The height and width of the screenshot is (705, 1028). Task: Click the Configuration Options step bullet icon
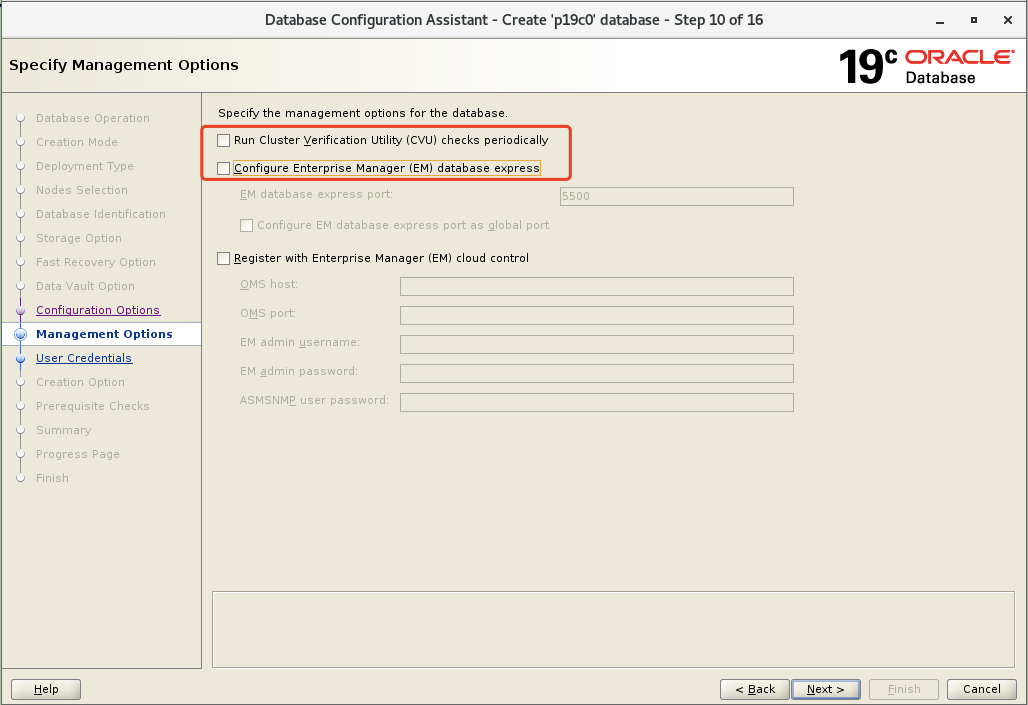pos(20,311)
